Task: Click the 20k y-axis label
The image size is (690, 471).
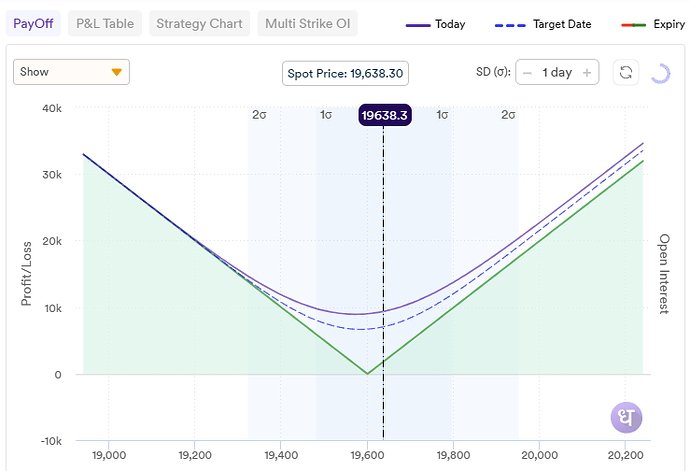Action: click(52, 241)
